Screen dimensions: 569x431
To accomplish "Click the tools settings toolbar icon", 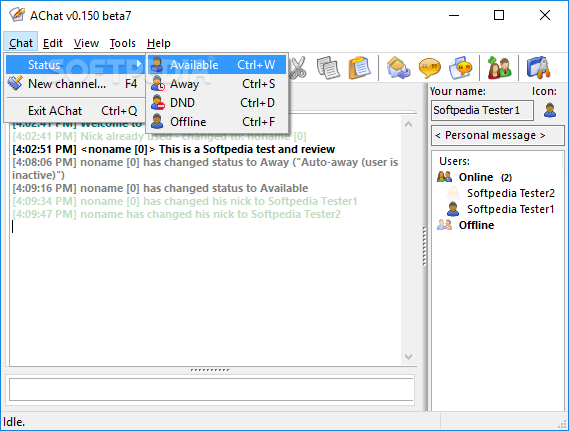I will pyautogui.click(x=539, y=68).
